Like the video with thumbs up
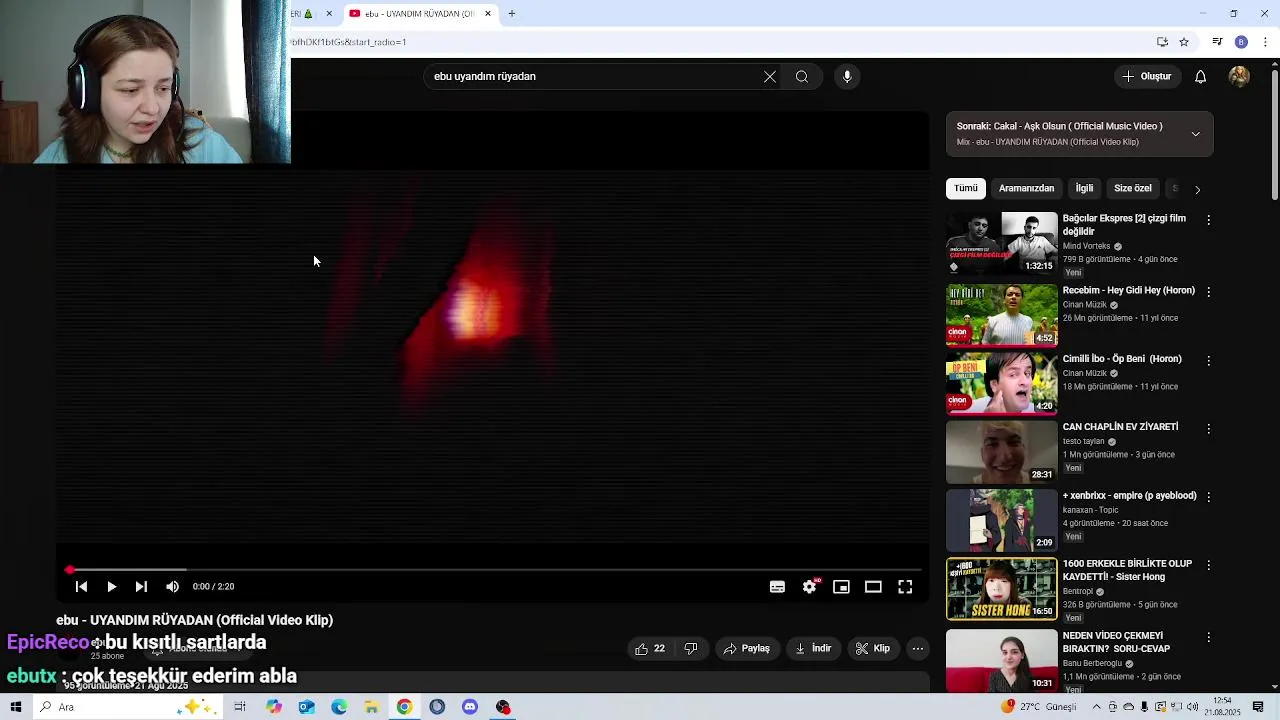This screenshot has width=1280, height=720. click(649, 649)
